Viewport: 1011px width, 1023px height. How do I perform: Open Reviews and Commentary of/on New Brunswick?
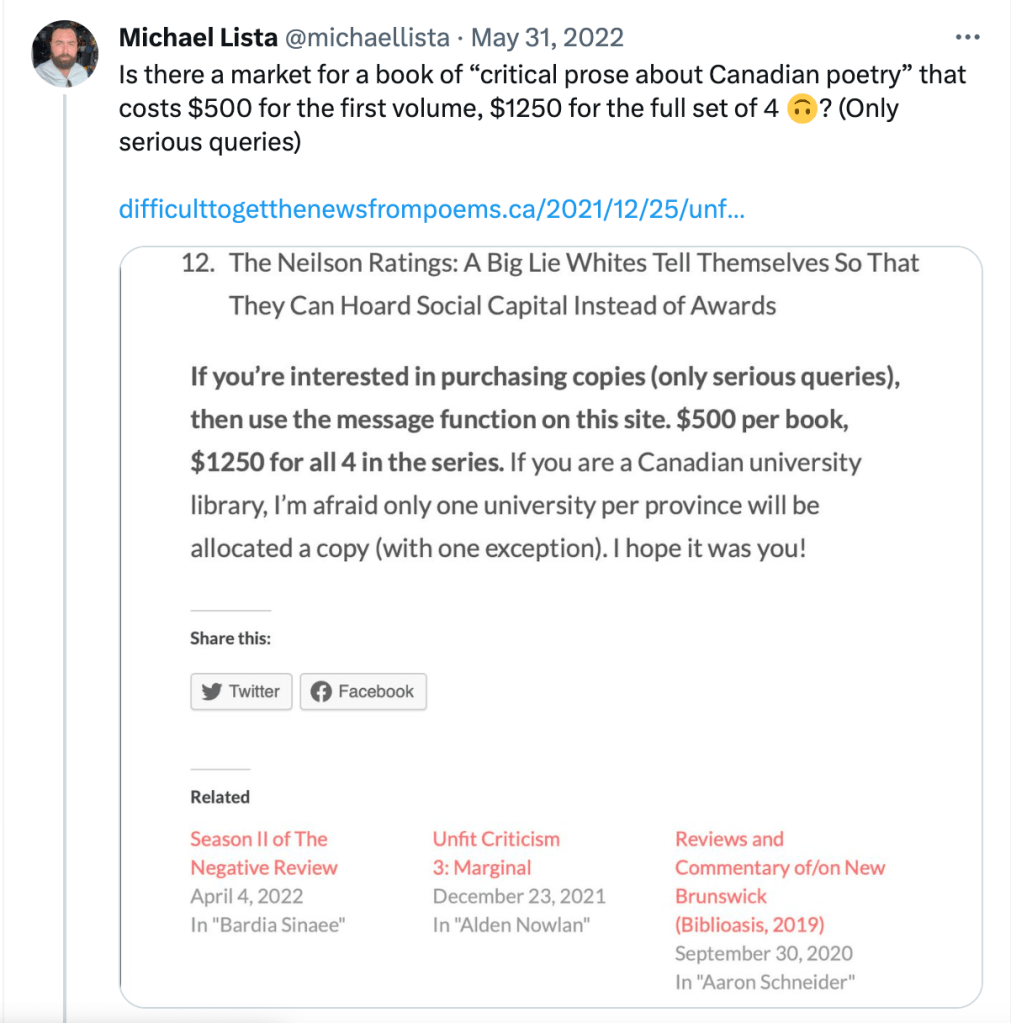point(780,881)
